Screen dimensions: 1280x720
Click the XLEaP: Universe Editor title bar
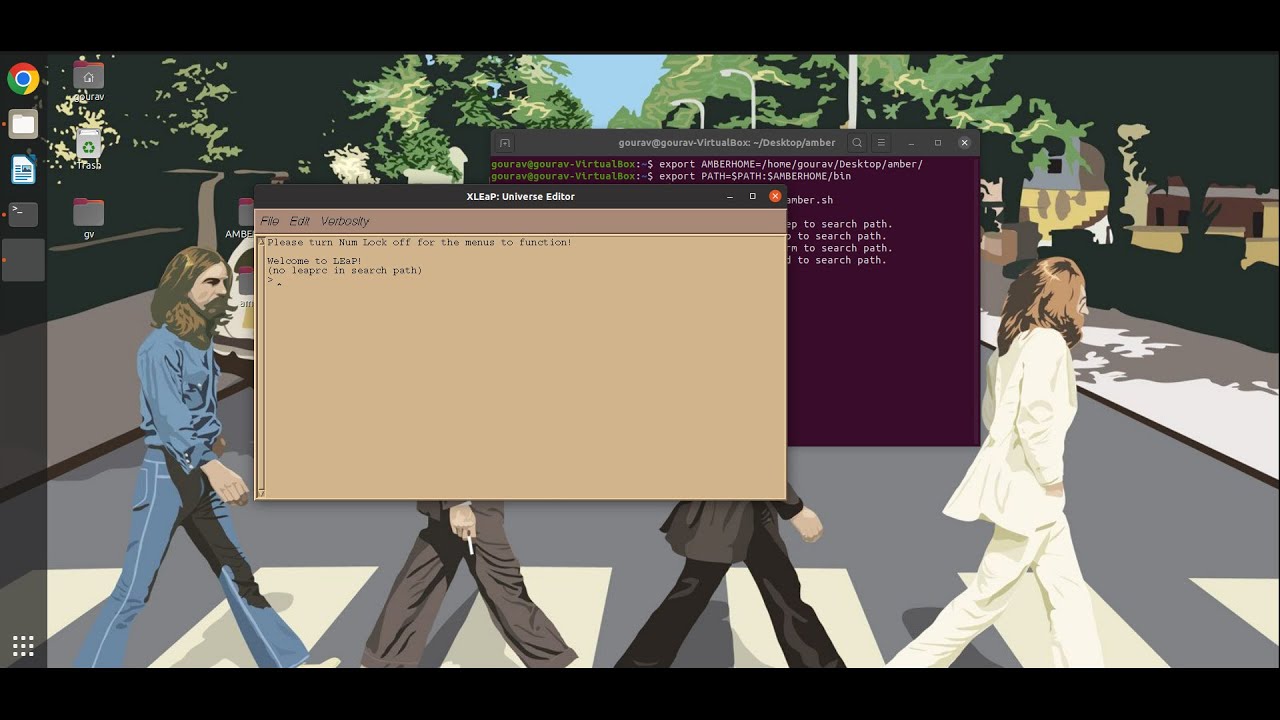coord(520,196)
